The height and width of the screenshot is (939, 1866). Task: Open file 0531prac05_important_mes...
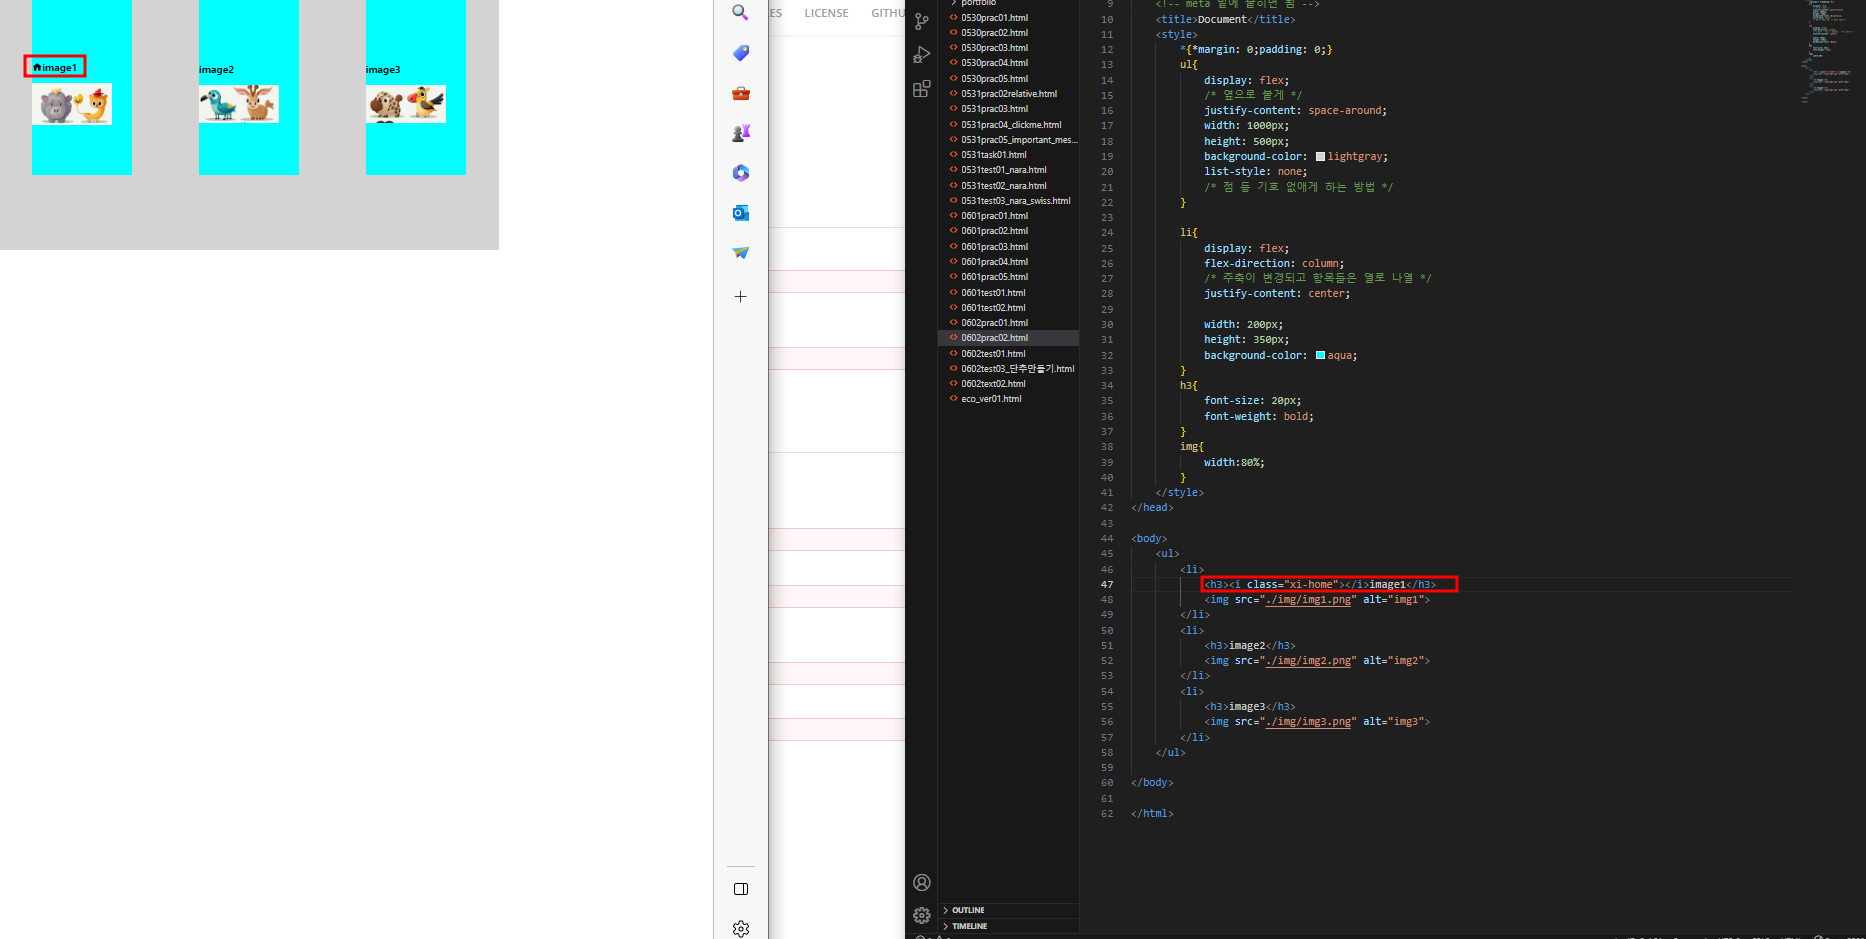tap(1018, 140)
